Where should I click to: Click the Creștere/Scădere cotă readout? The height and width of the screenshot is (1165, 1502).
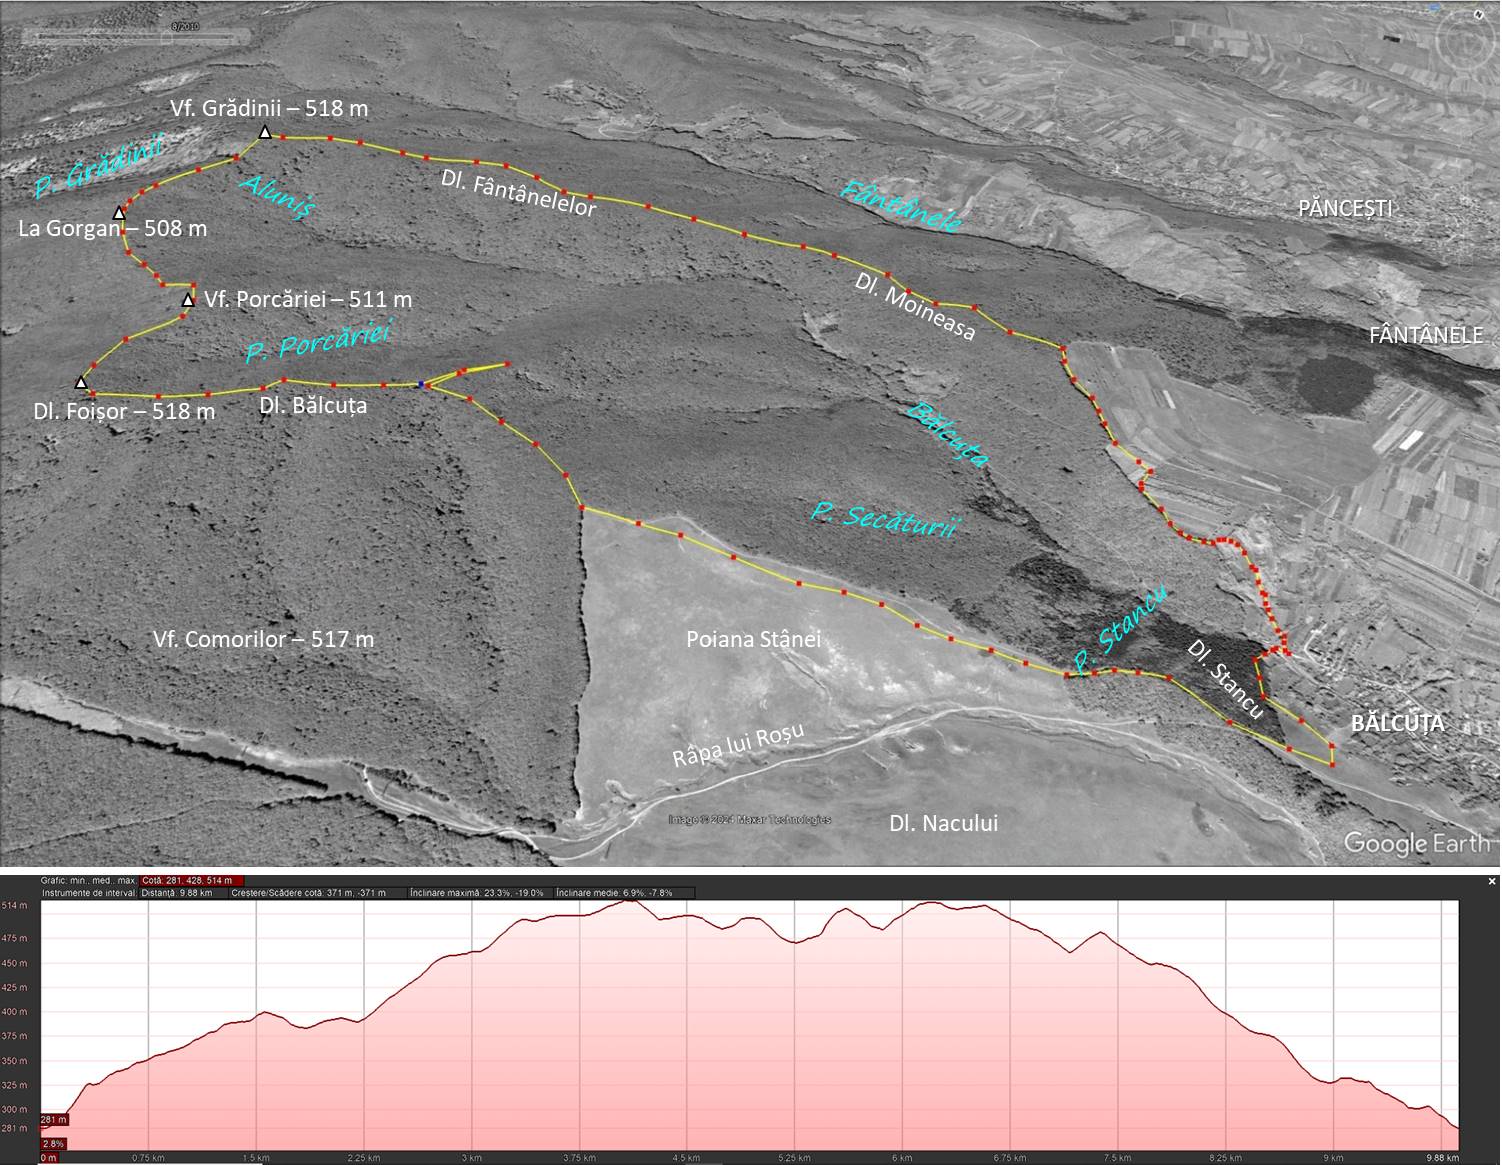307,893
